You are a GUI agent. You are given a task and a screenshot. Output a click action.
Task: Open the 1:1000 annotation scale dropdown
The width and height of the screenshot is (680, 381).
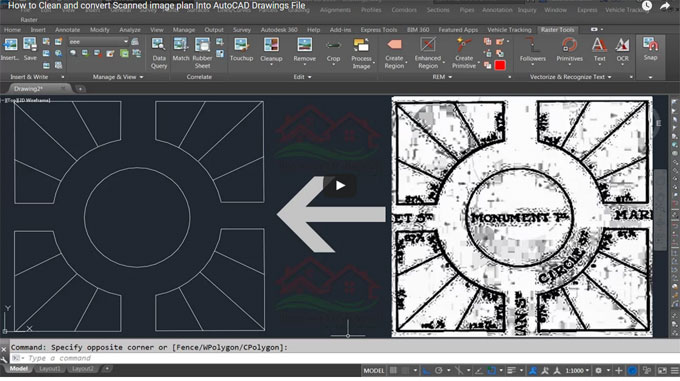577,371
